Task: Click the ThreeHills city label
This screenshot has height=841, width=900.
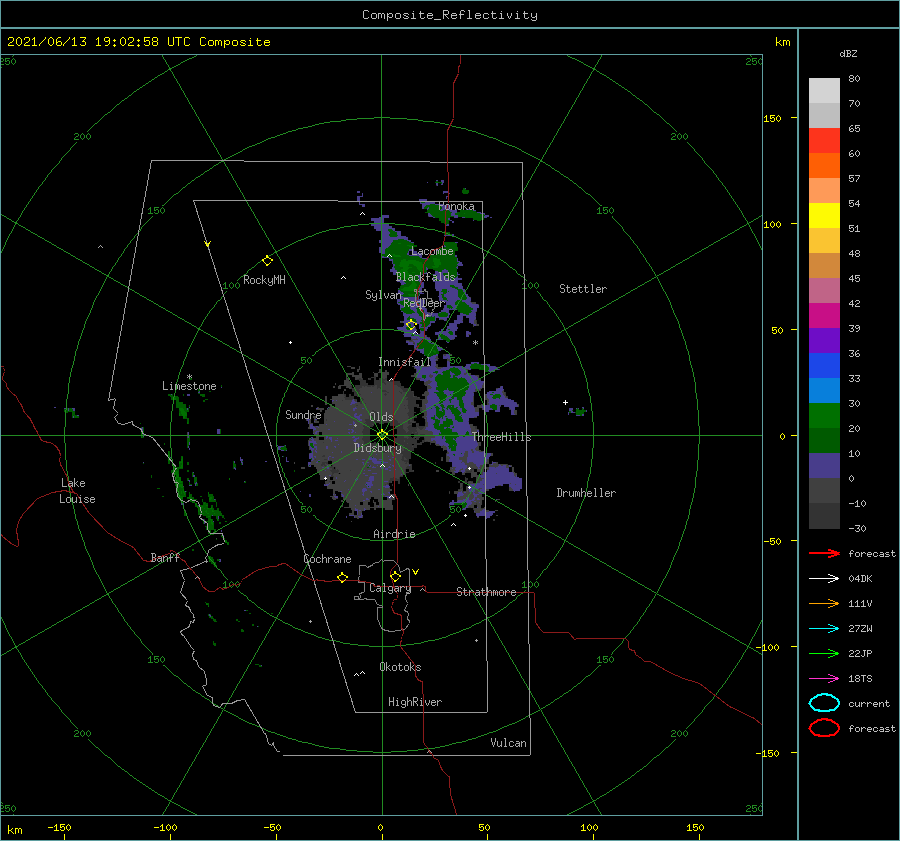Action: tap(501, 437)
